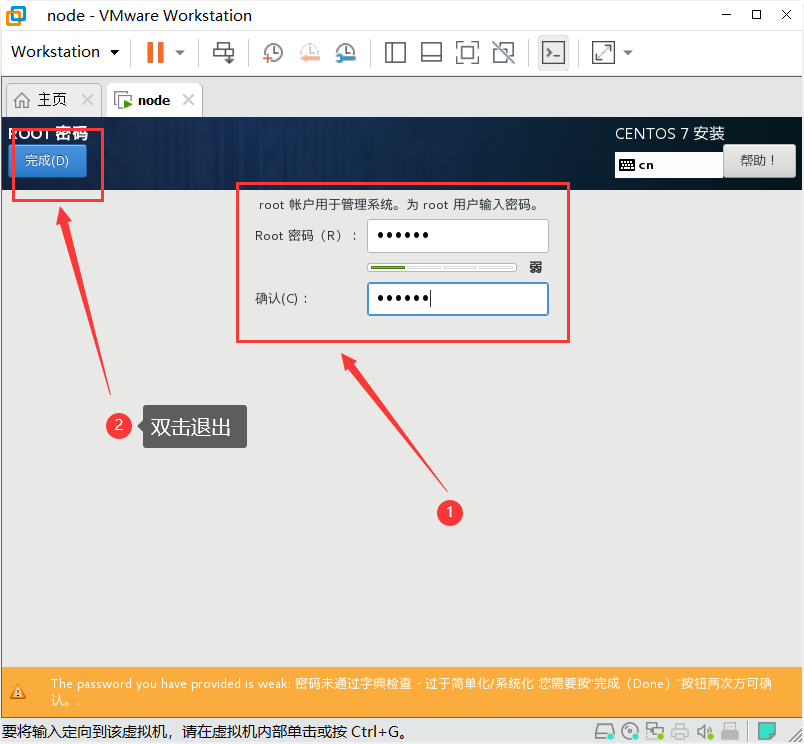804x744 pixels.
Task: Click the USB controller status icon
Action: click(x=730, y=731)
